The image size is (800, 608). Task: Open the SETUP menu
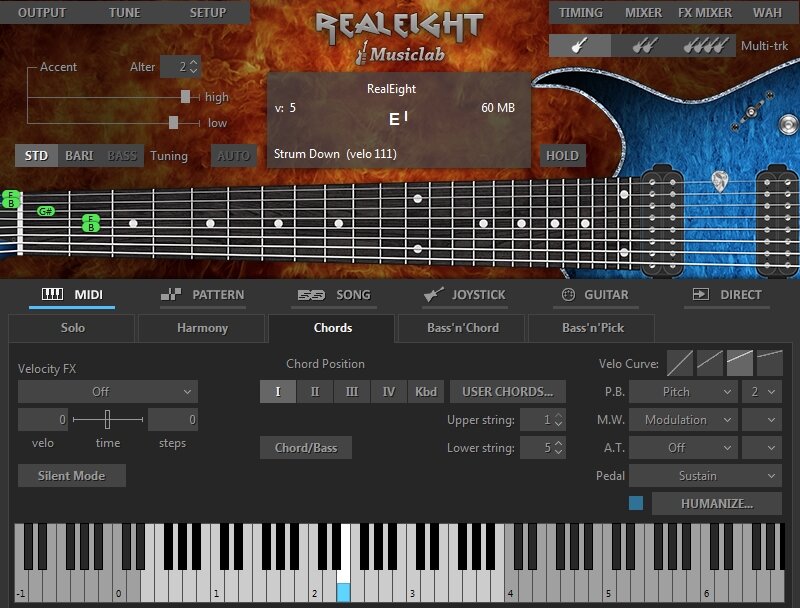tap(208, 13)
